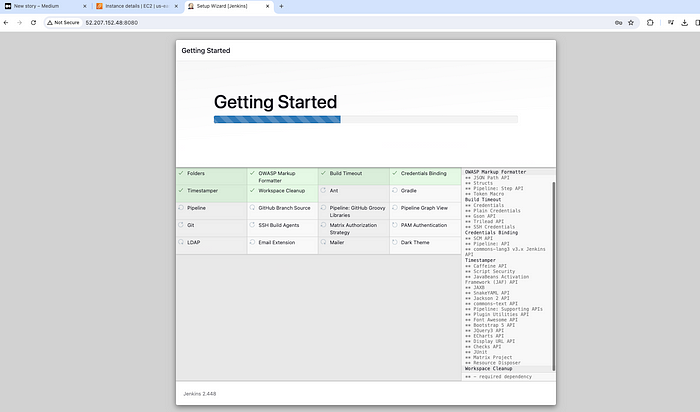This screenshot has width=700, height=412.
Task: Click the SSH Build Agents spinner icon
Action: click(x=252, y=225)
